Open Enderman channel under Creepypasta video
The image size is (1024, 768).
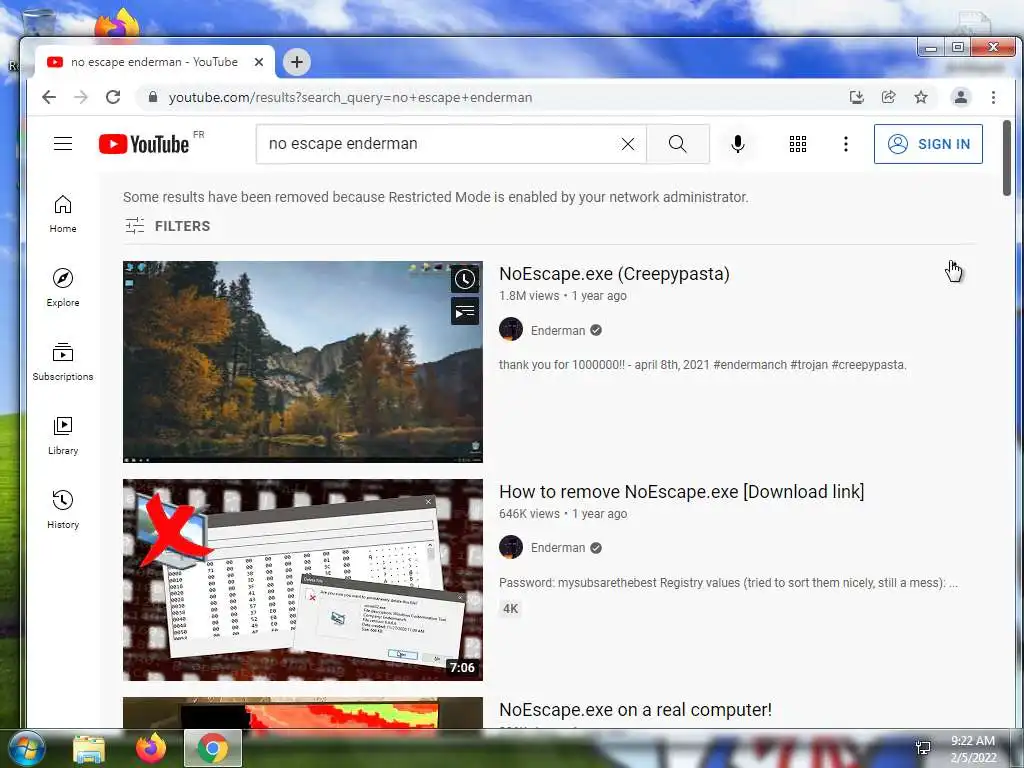pos(558,330)
